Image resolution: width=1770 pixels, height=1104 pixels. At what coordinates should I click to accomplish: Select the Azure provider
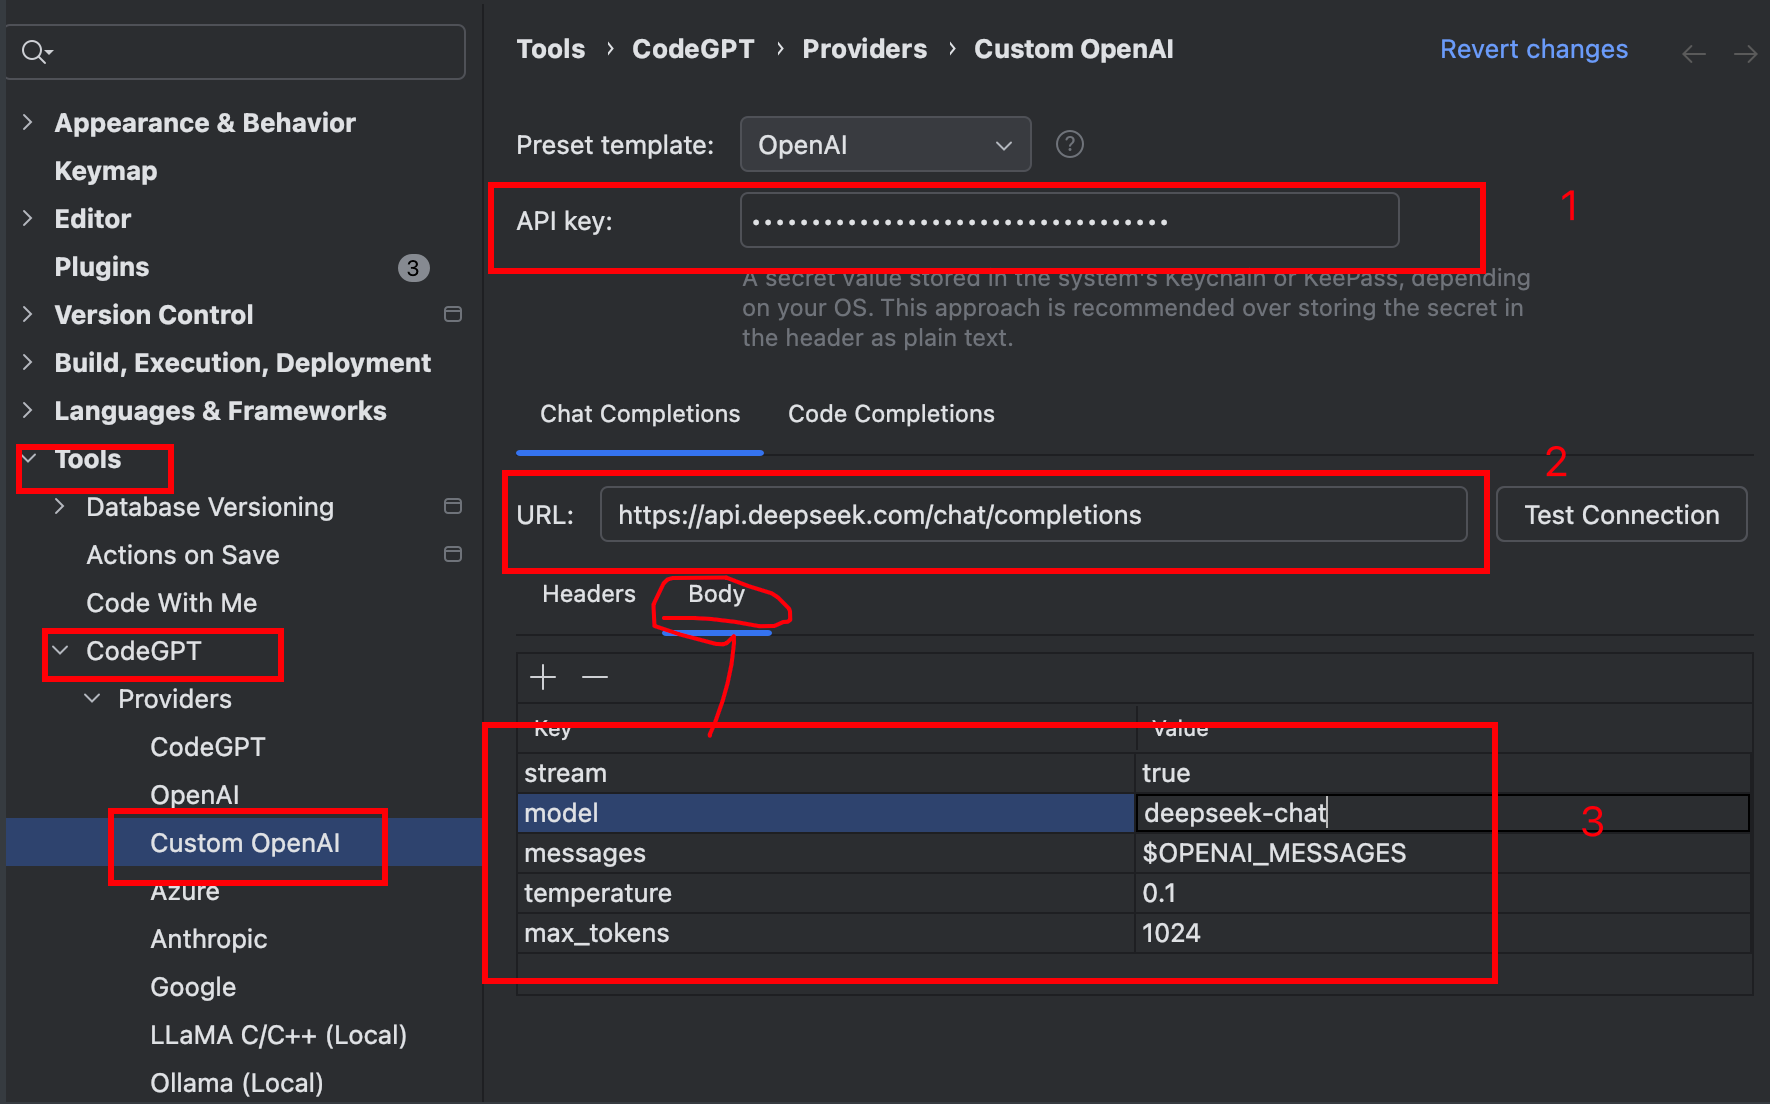[185, 891]
